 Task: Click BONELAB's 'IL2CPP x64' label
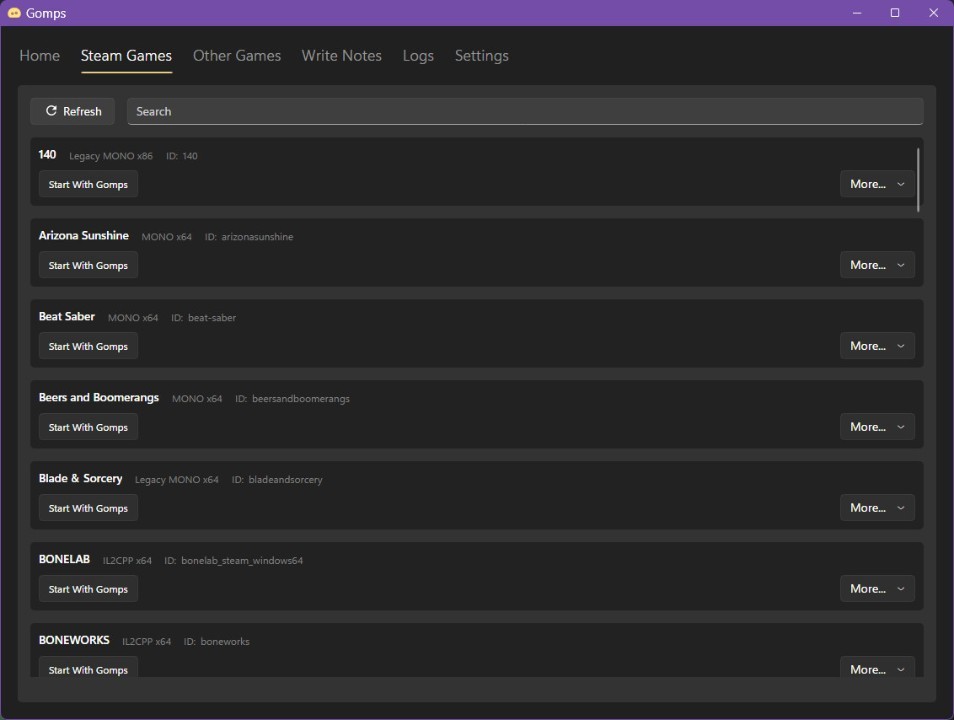tap(127, 561)
